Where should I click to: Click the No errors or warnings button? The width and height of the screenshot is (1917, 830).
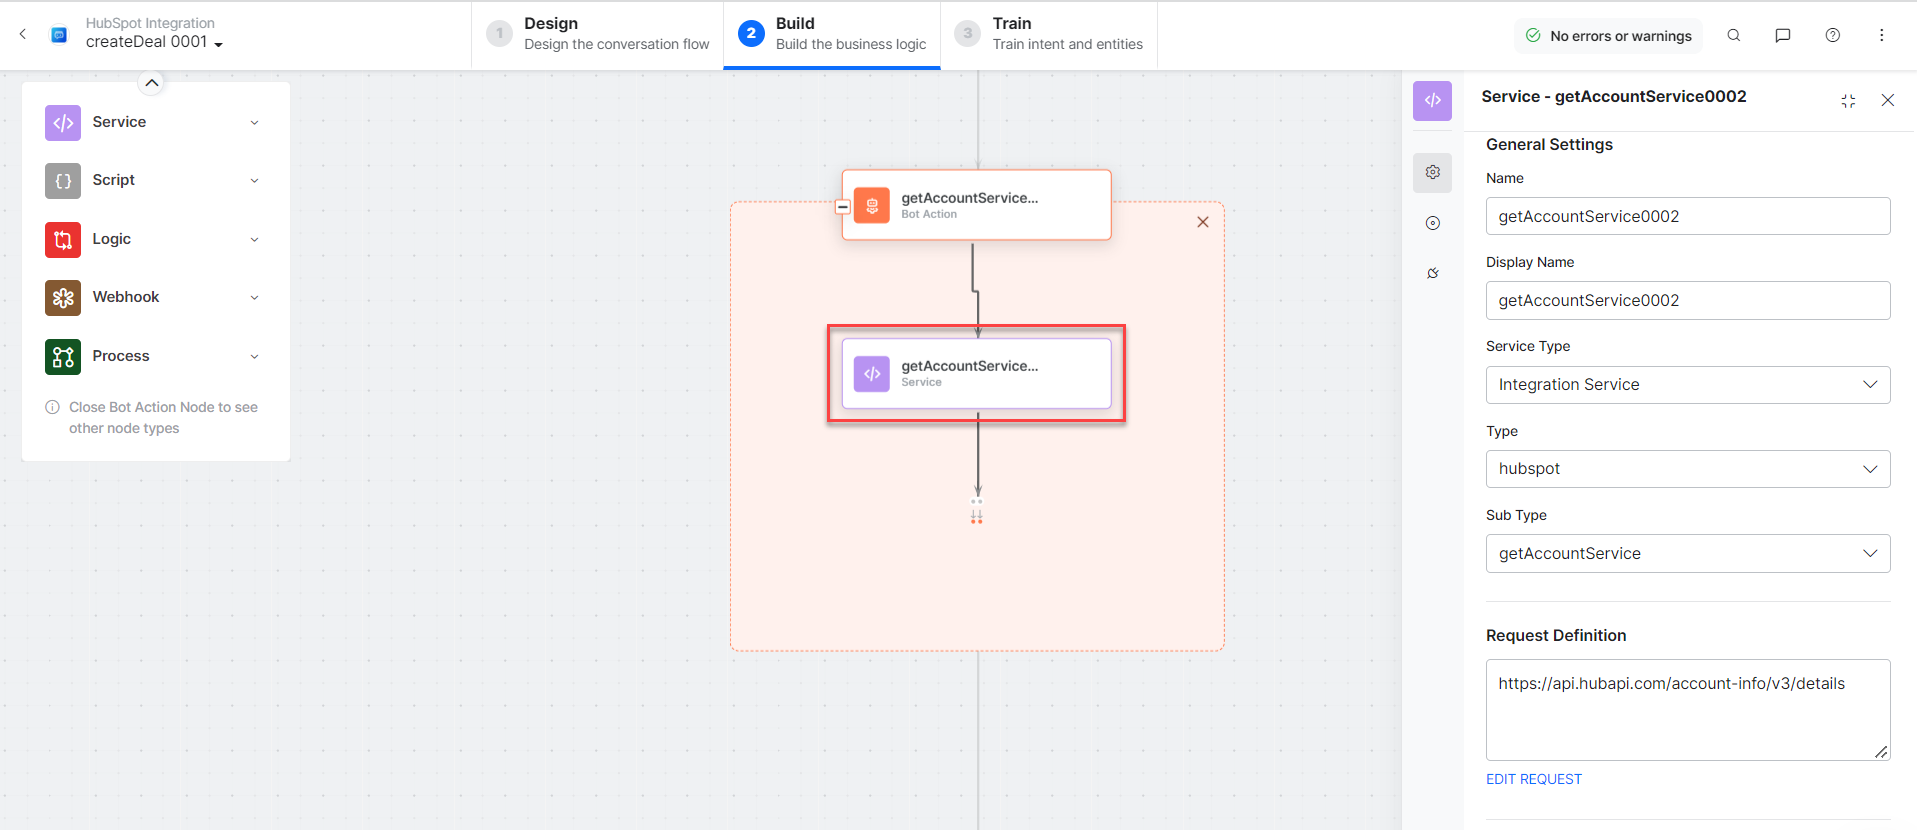click(1608, 36)
